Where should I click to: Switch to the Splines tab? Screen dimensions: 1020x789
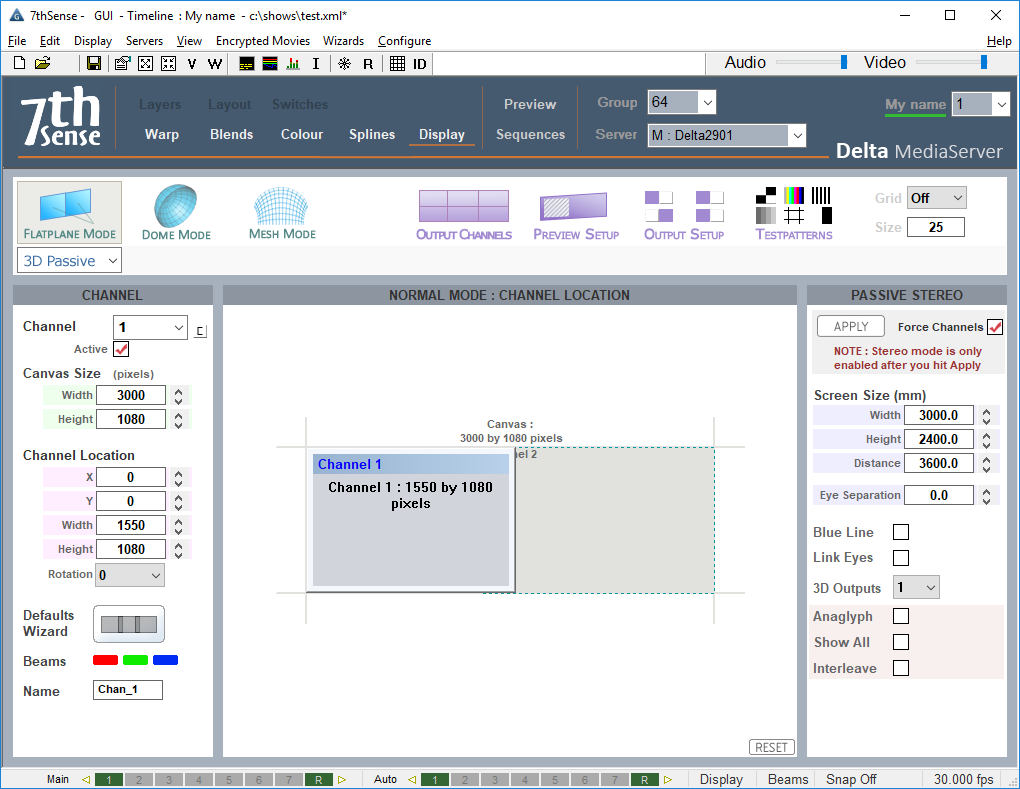pos(372,134)
